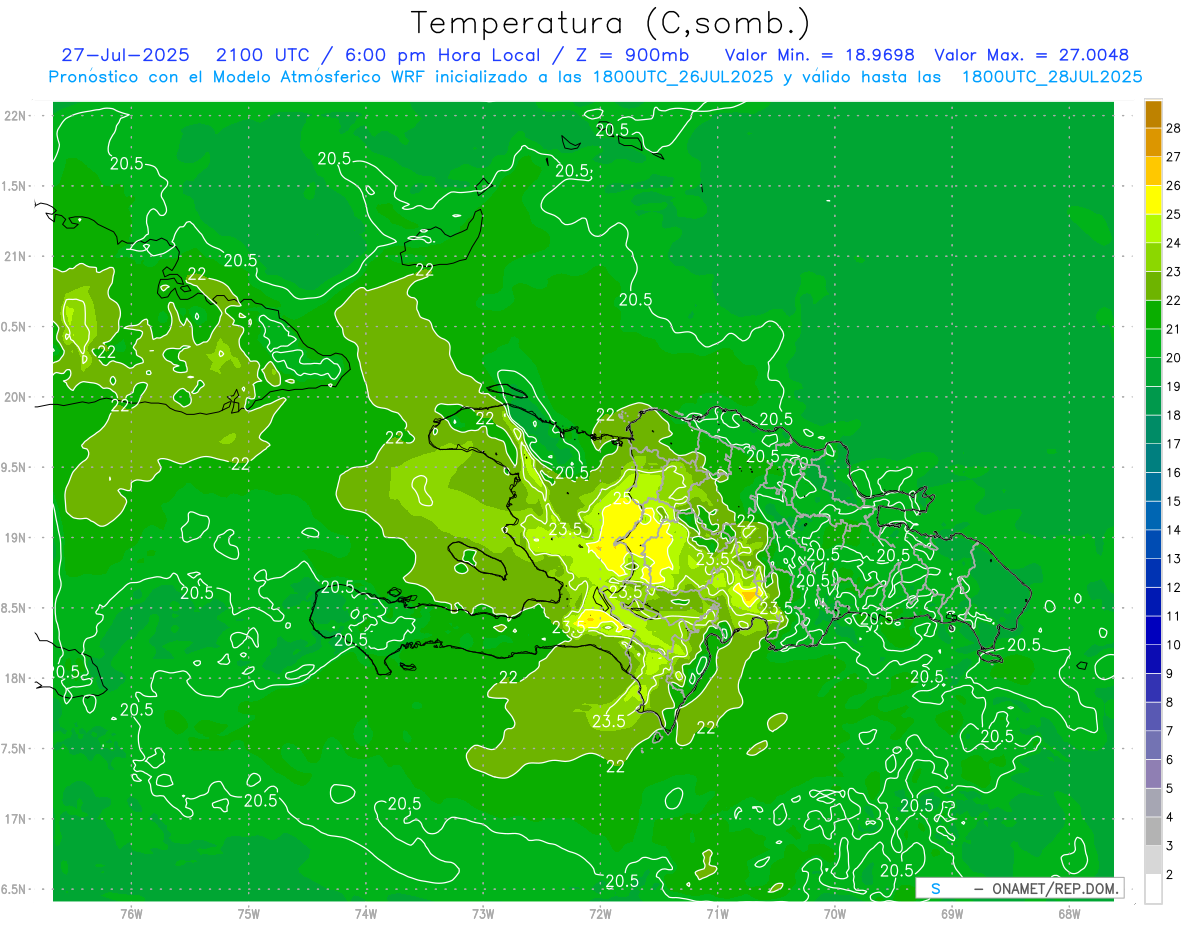Click the dark blue swatch between 10 and 11
The image size is (1200, 927).
[1153, 631]
